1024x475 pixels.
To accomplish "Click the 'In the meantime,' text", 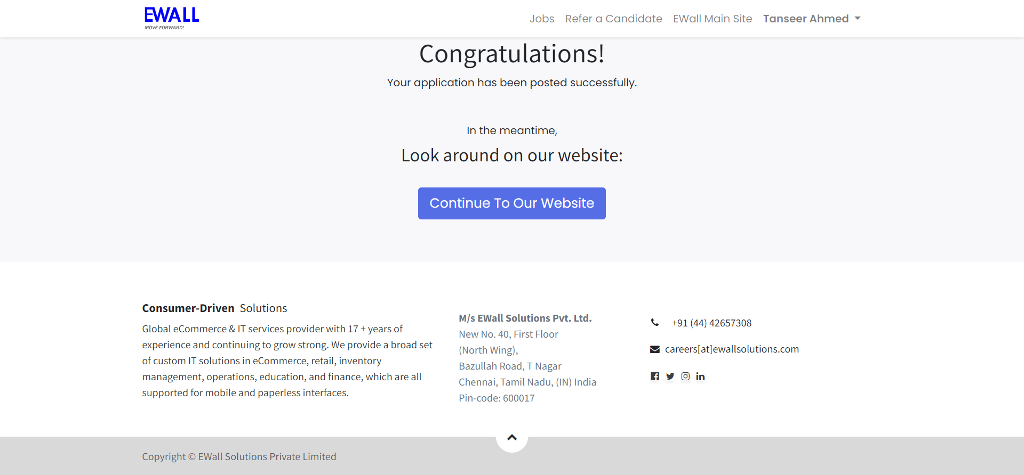I will pyautogui.click(x=512, y=130).
